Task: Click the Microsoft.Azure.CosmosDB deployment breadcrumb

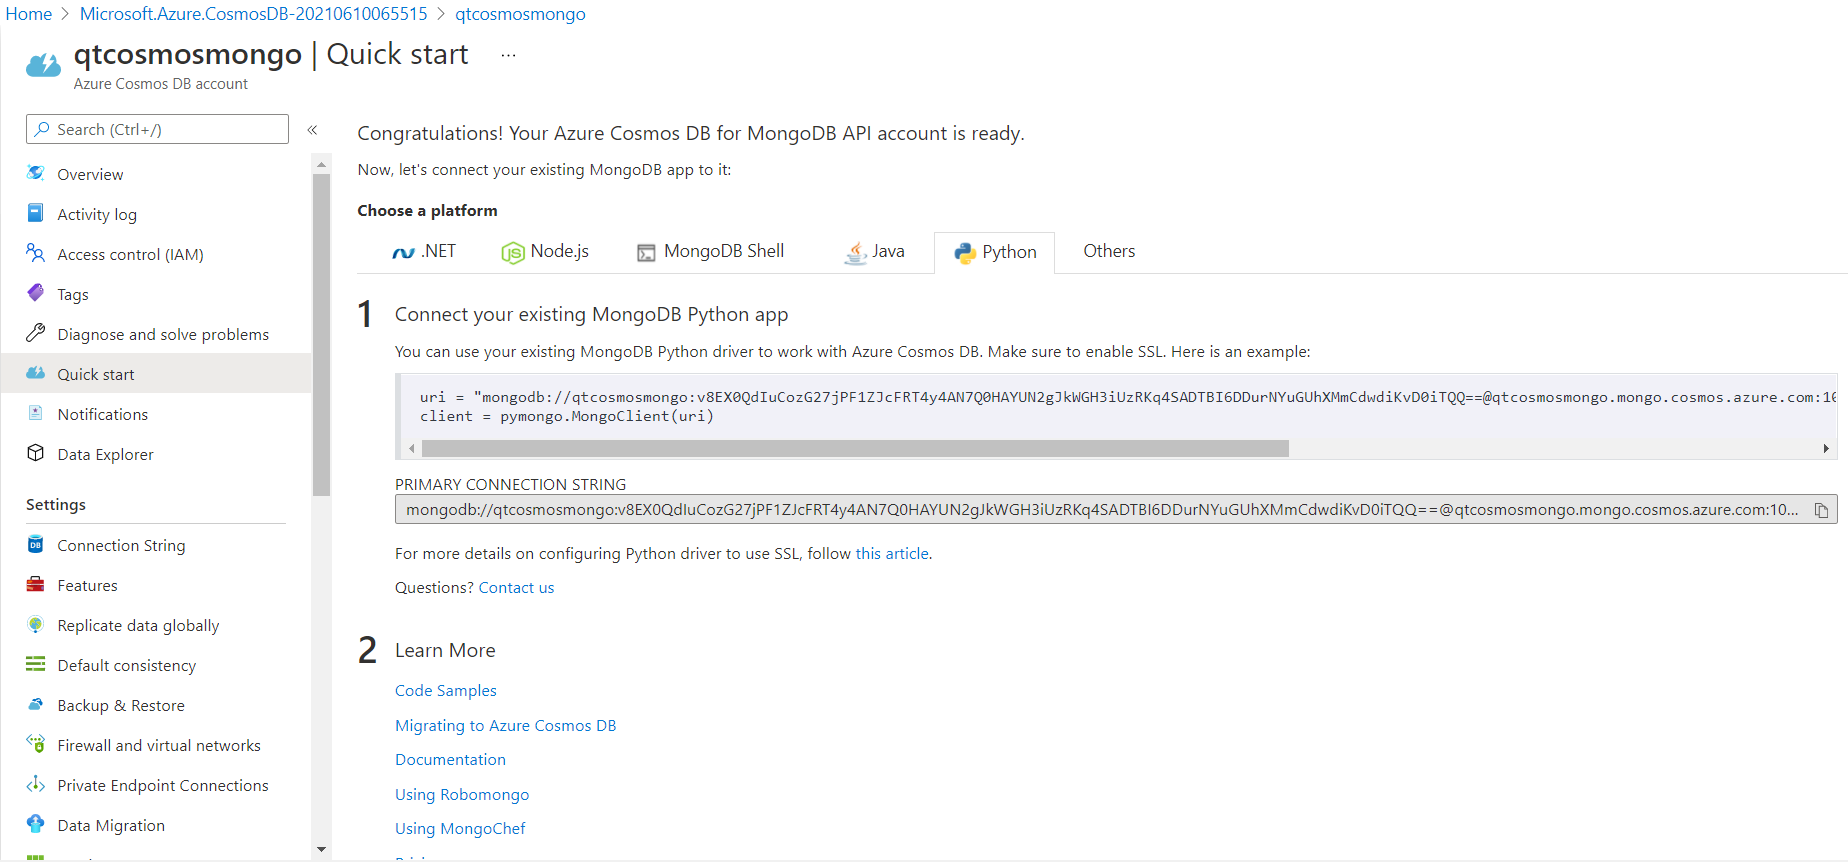Action: point(254,14)
